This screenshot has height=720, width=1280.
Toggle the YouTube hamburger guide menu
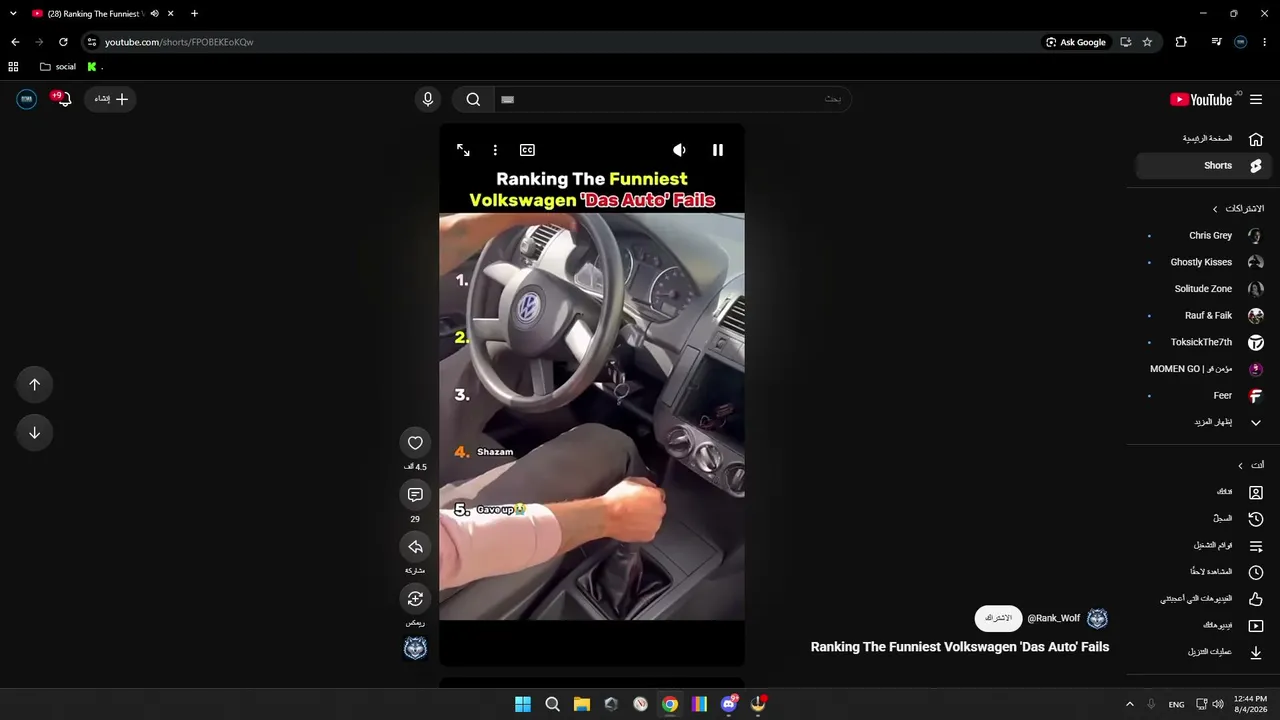tap(1256, 99)
